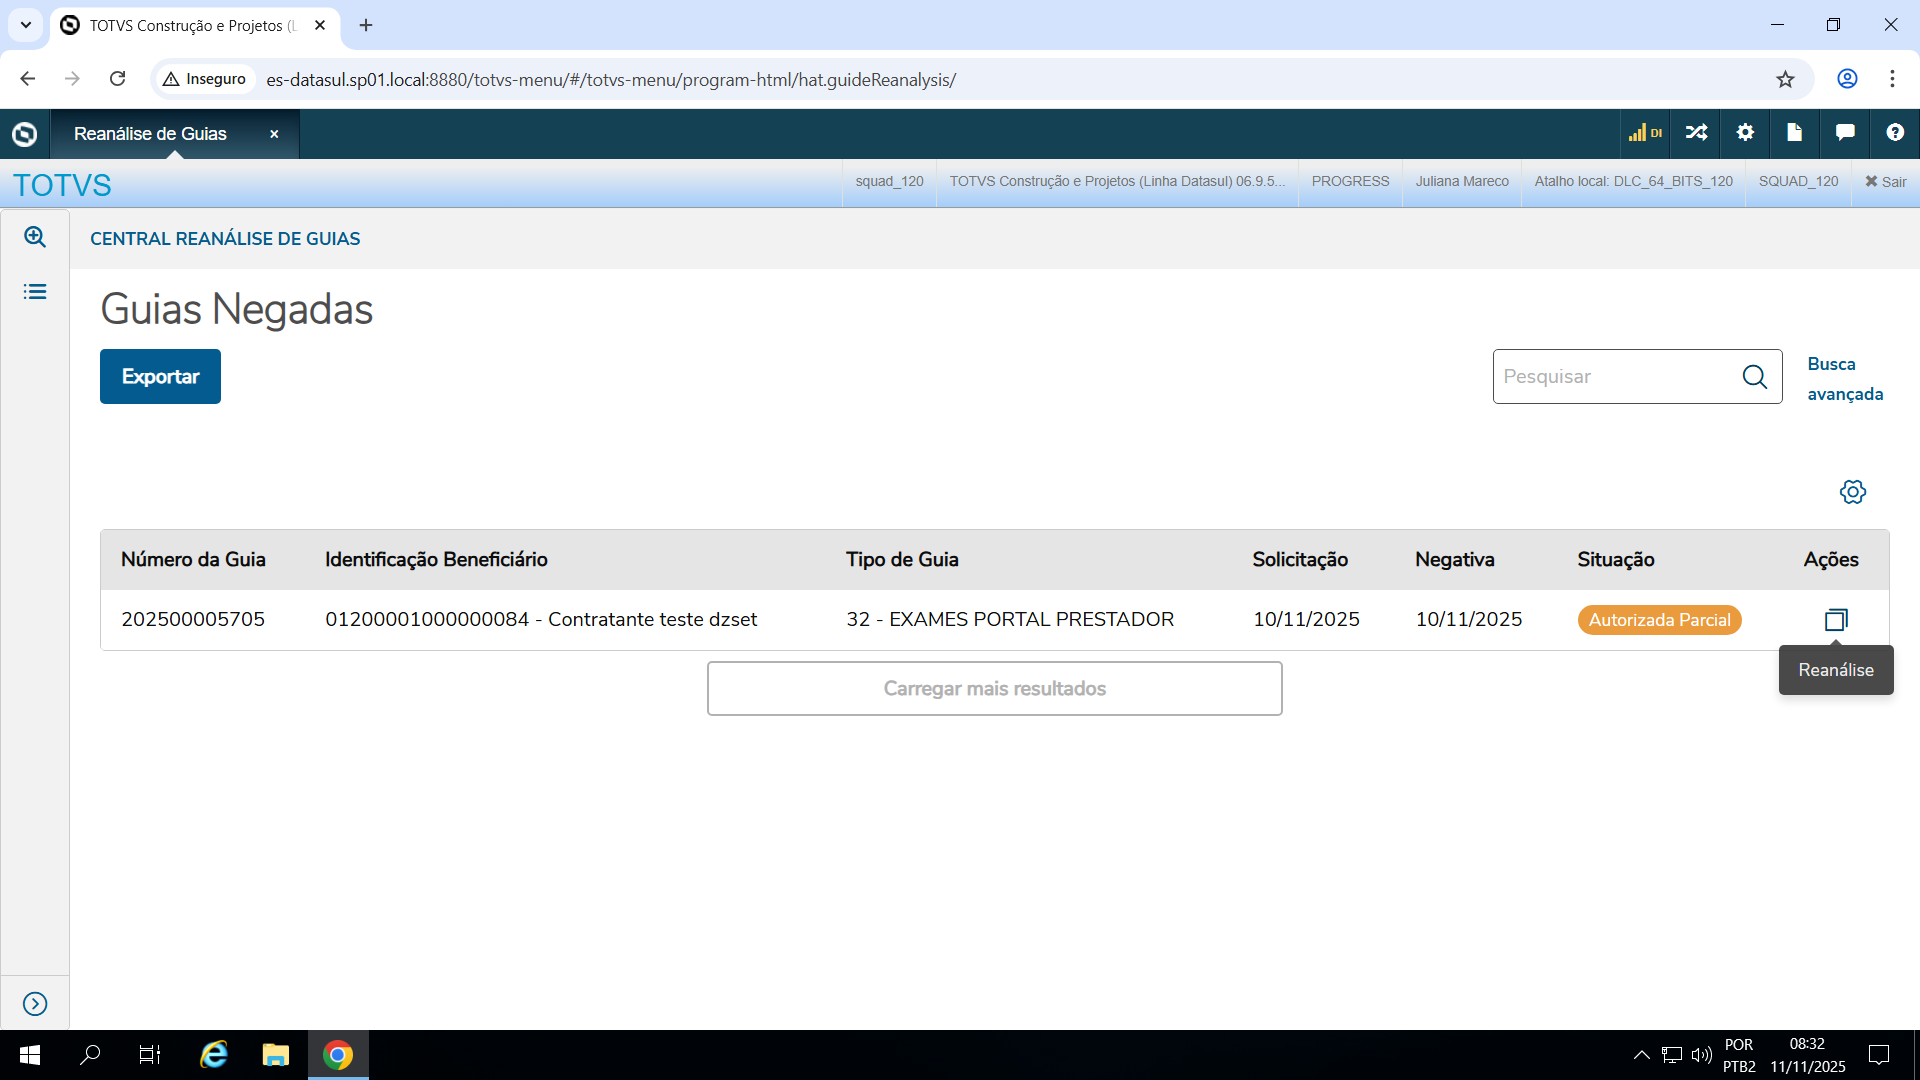Viewport: 1920px width, 1080px height.
Task: Select the Reanálise de Guias tab
Action: tap(150, 134)
